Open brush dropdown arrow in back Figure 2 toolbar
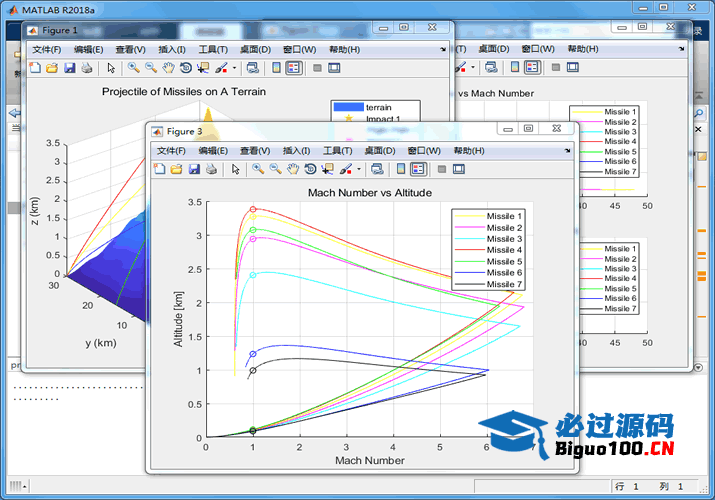This screenshot has height=500, width=715. click(x=473, y=67)
